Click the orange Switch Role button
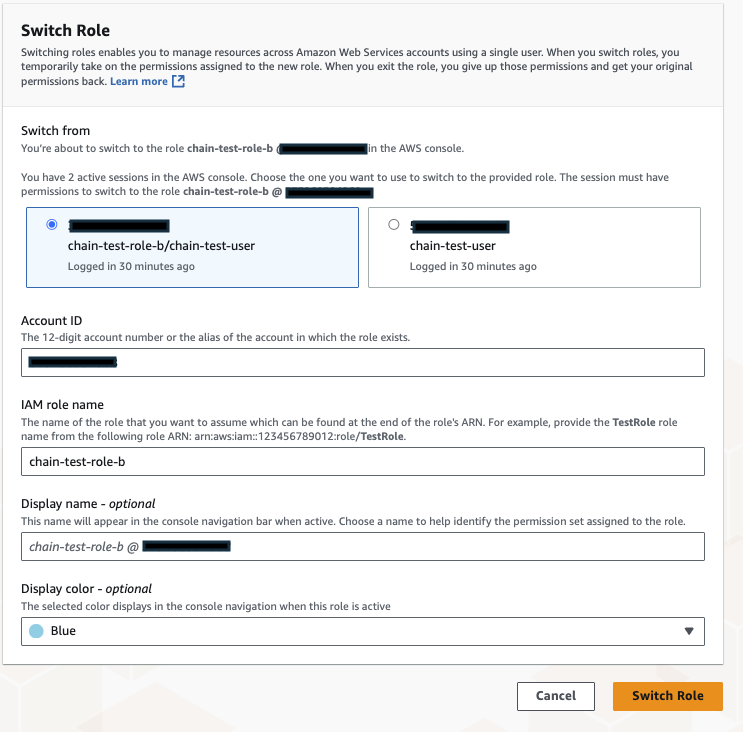 coord(667,696)
